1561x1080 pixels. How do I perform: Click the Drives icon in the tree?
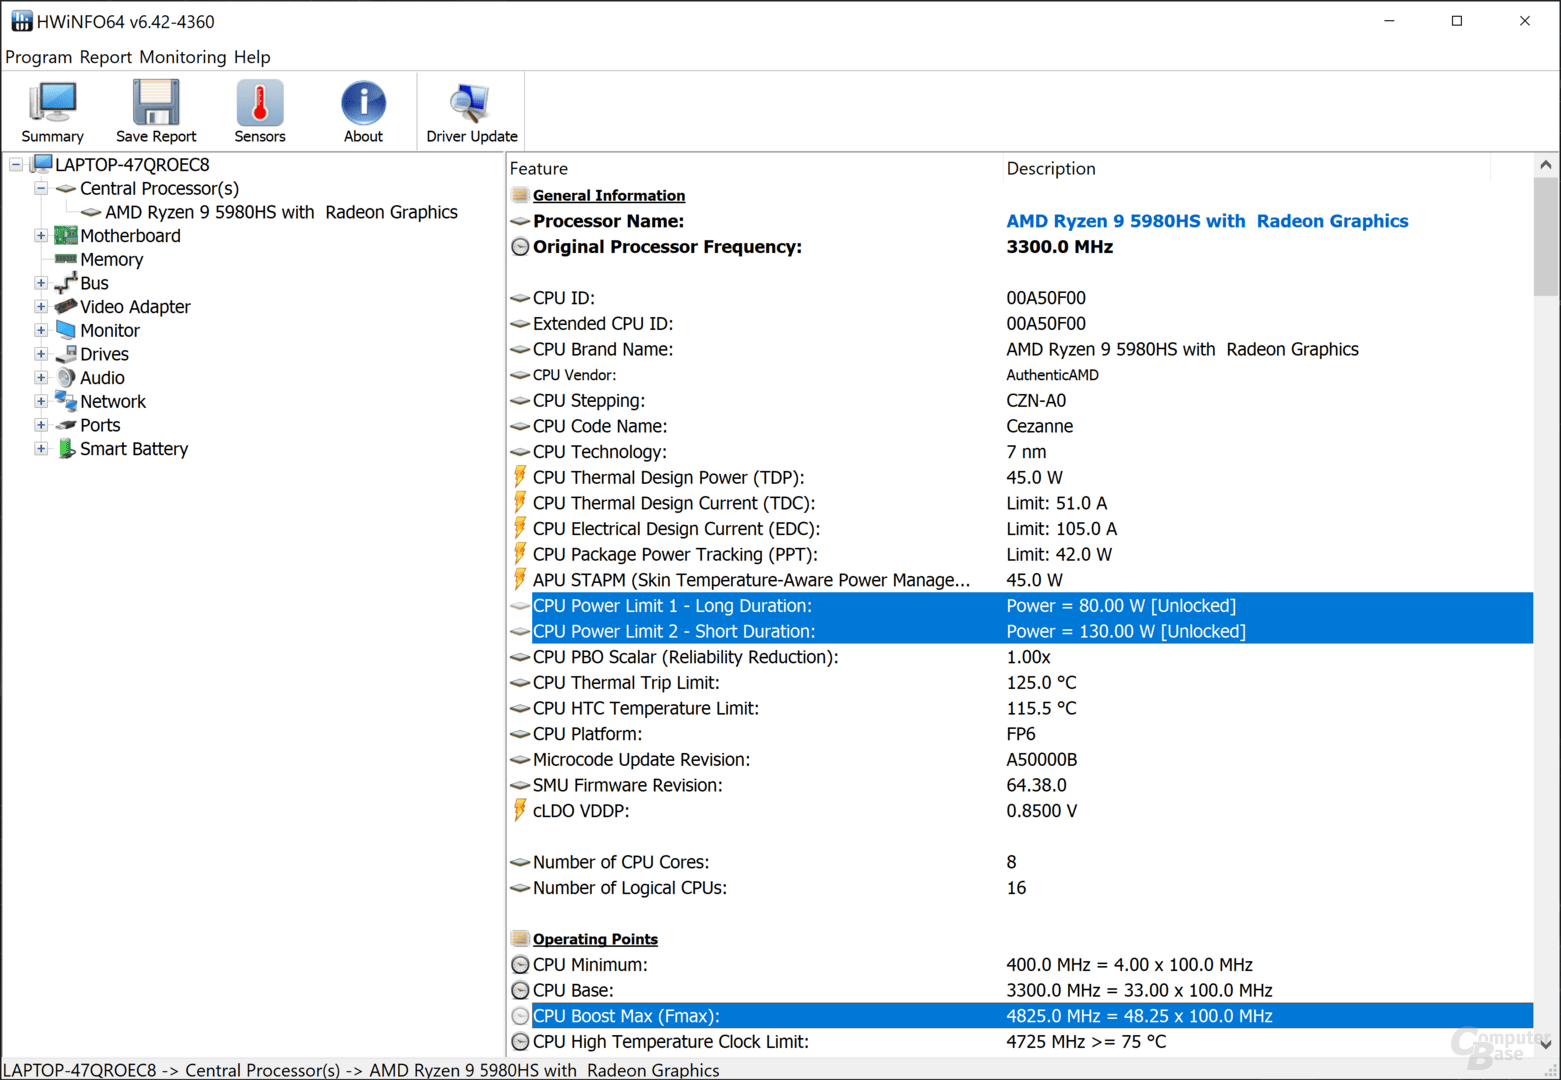[x=66, y=354]
